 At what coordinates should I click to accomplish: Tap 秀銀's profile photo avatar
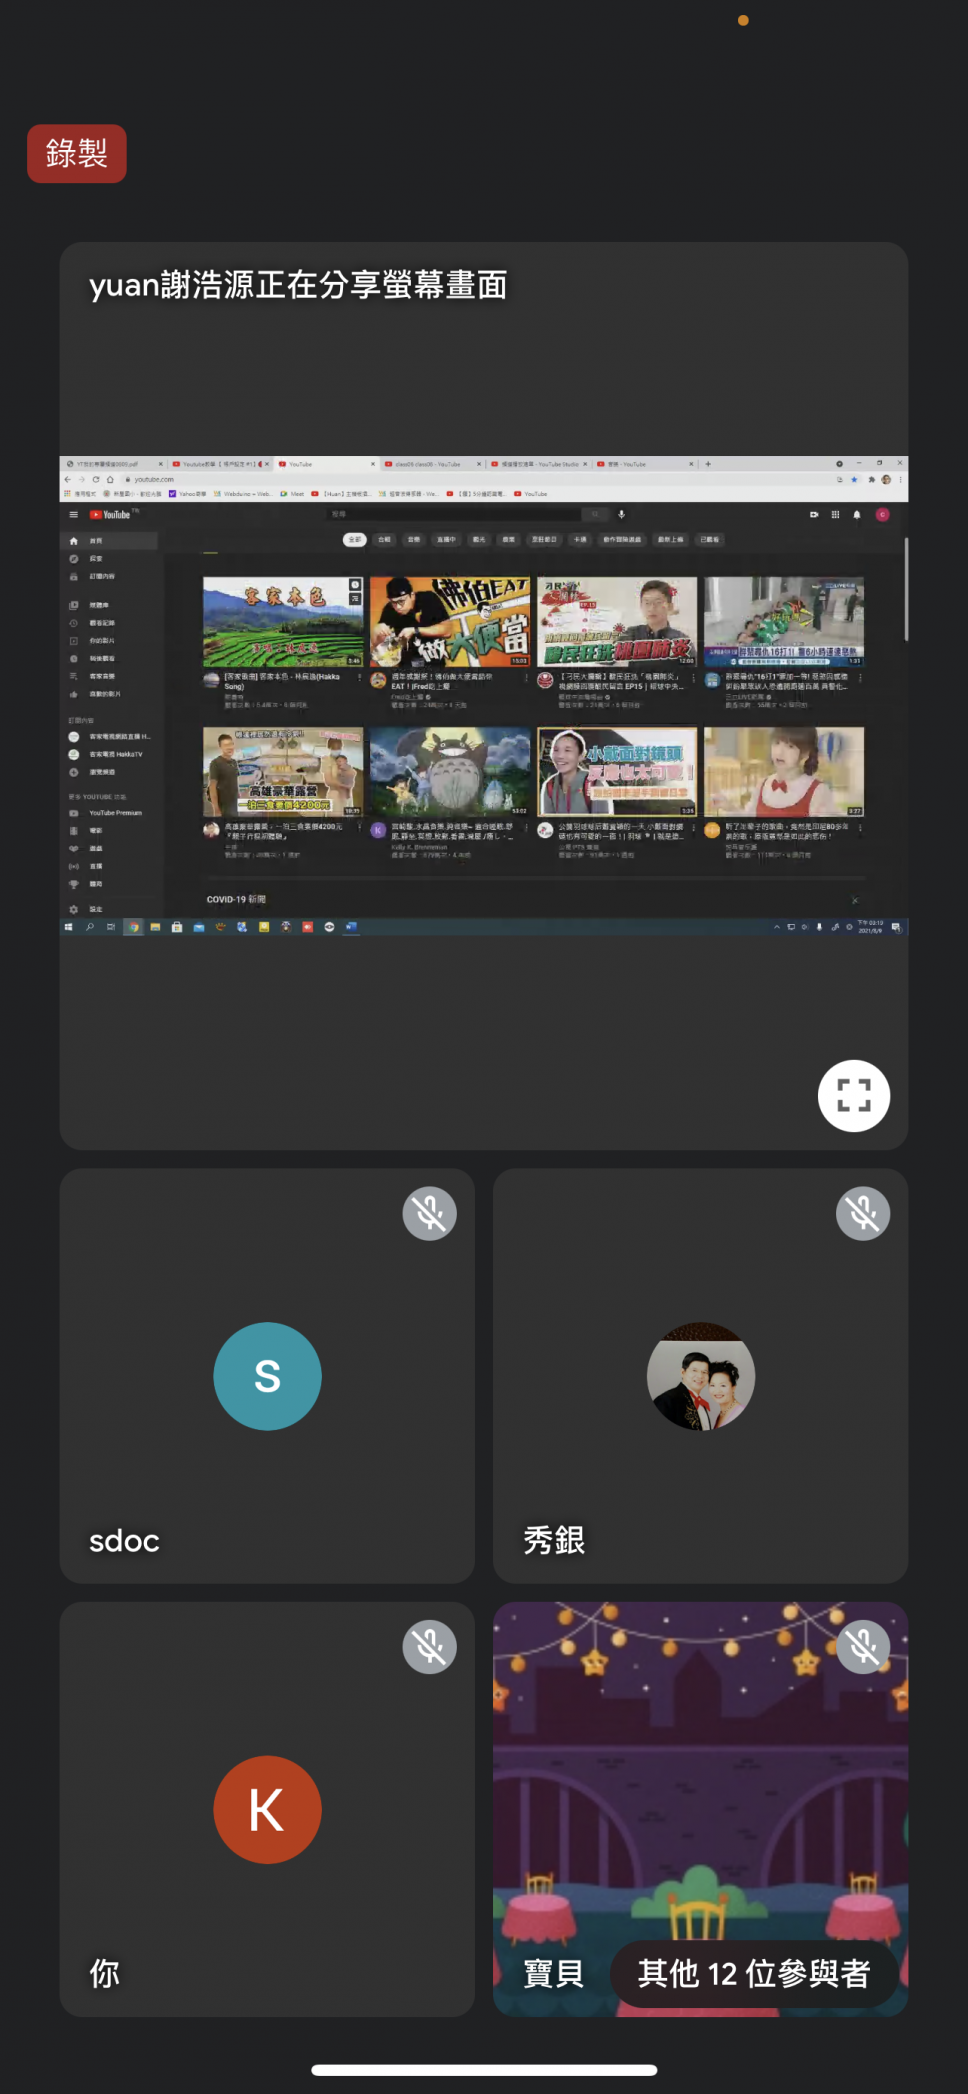pyautogui.click(x=700, y=1376)
